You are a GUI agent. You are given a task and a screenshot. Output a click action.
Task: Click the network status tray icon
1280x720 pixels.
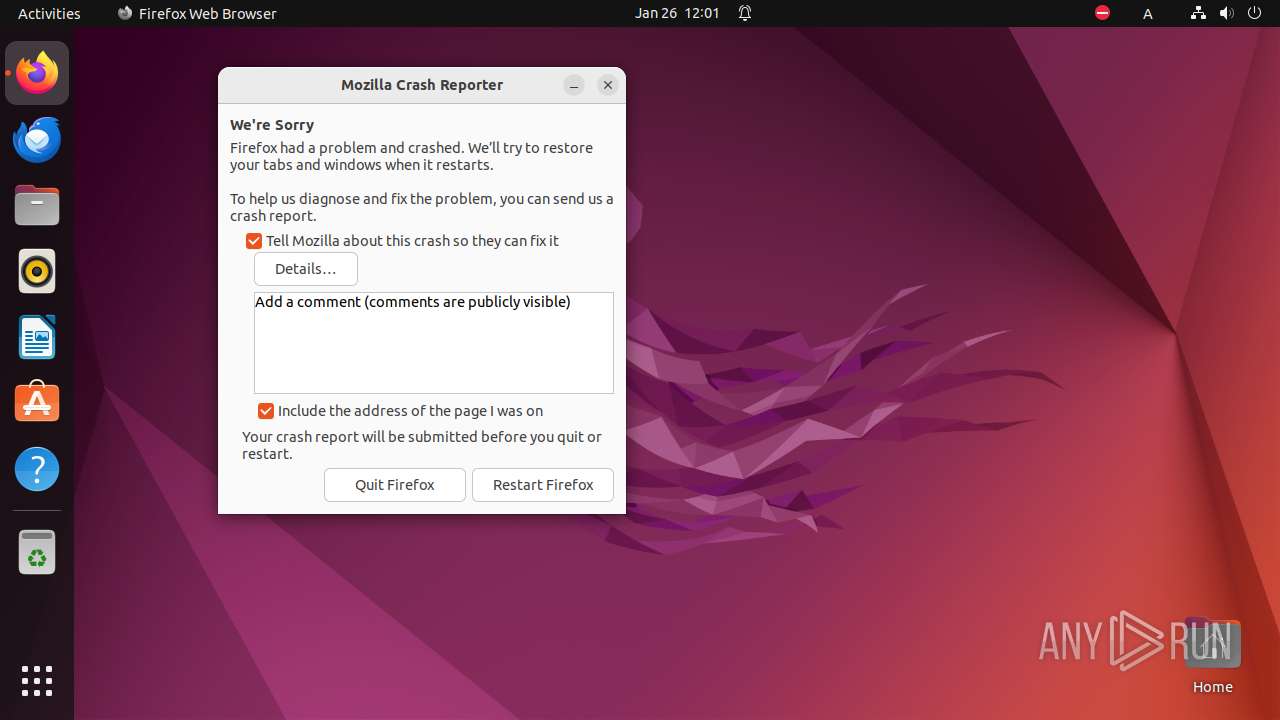click(x=1198, y=13)
